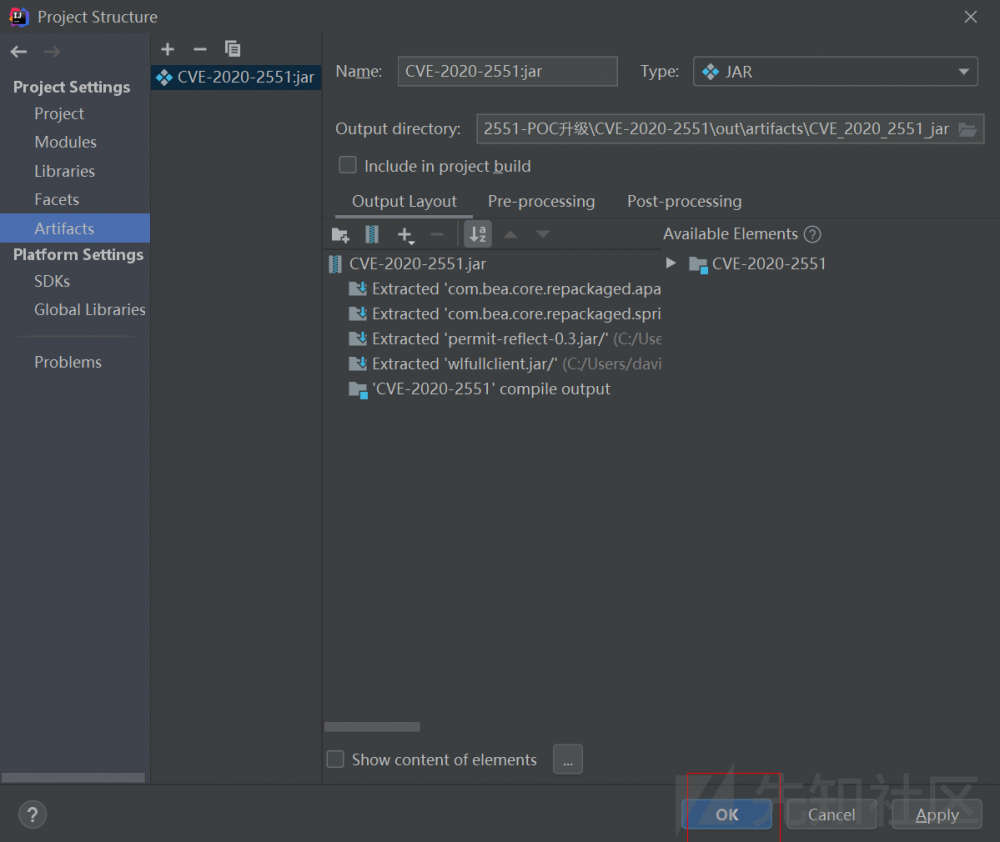This screenshot has width=1000, height=842.
Task: Click the ellipsis button beside Show content
Action: point(568,759)
